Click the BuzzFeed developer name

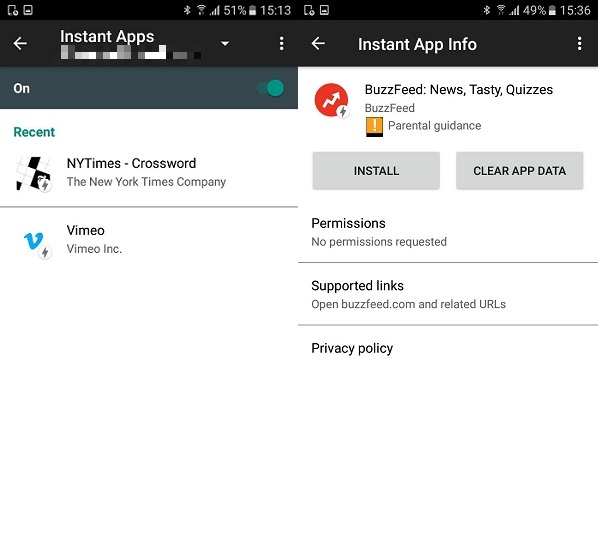coord(389,108)
